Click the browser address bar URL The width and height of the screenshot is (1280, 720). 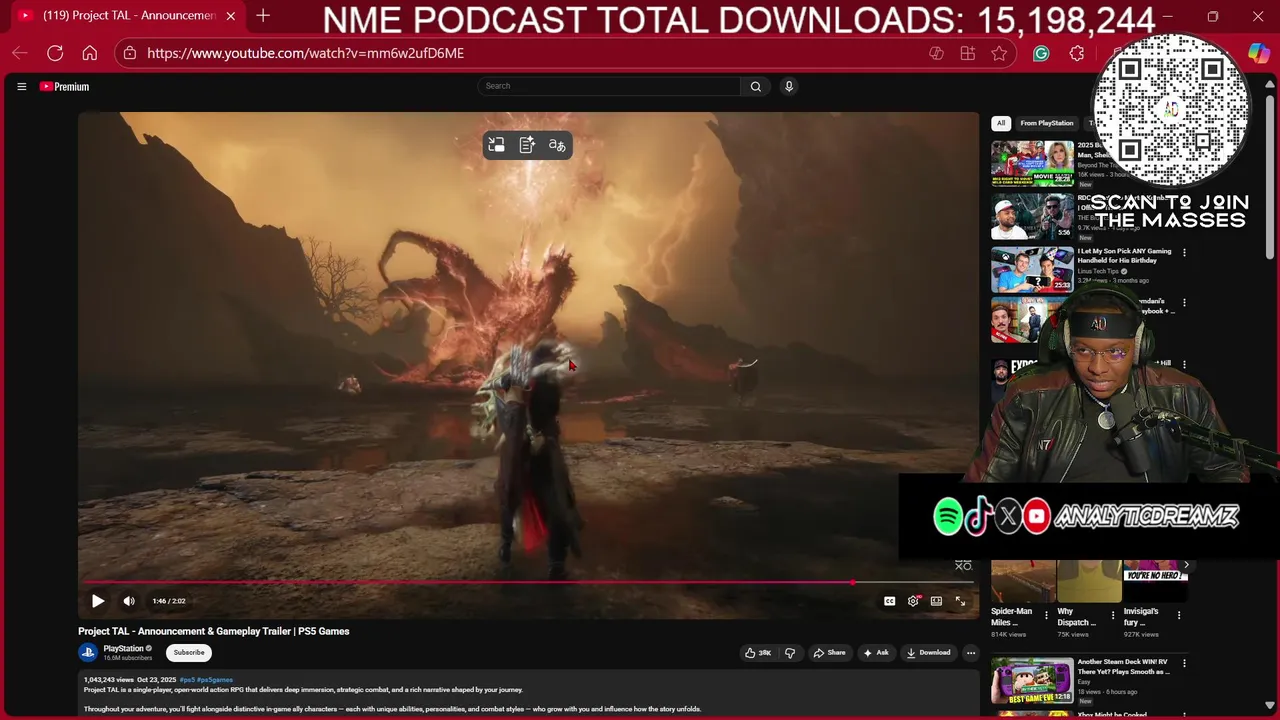pos(306,53)
